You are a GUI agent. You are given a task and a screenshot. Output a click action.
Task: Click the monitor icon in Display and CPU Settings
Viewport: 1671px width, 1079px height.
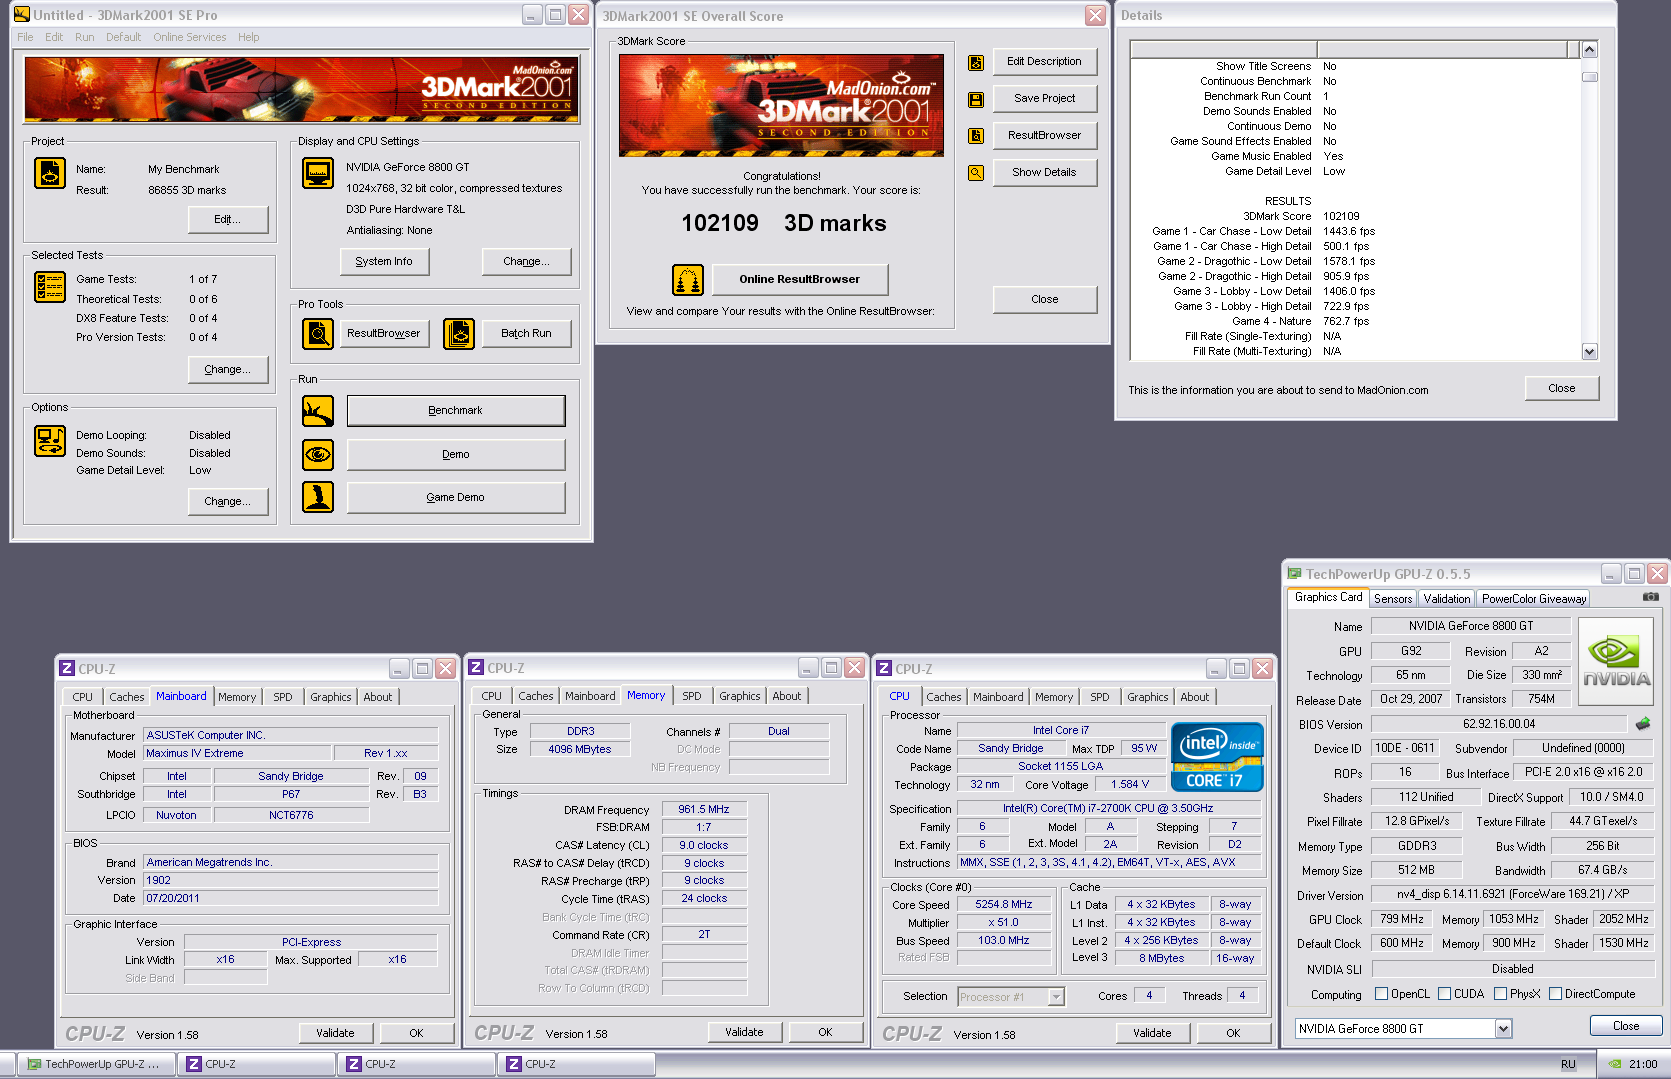(318, 173)
